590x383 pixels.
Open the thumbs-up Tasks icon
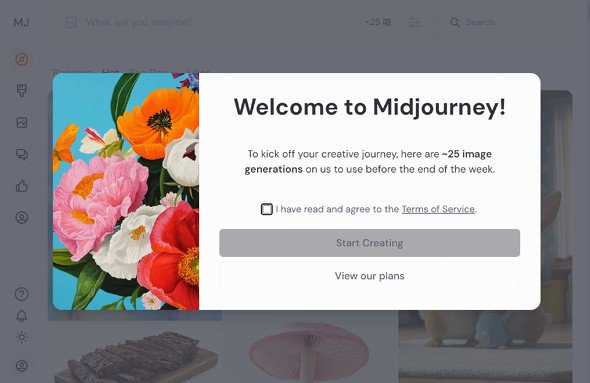tap(22, 186)
